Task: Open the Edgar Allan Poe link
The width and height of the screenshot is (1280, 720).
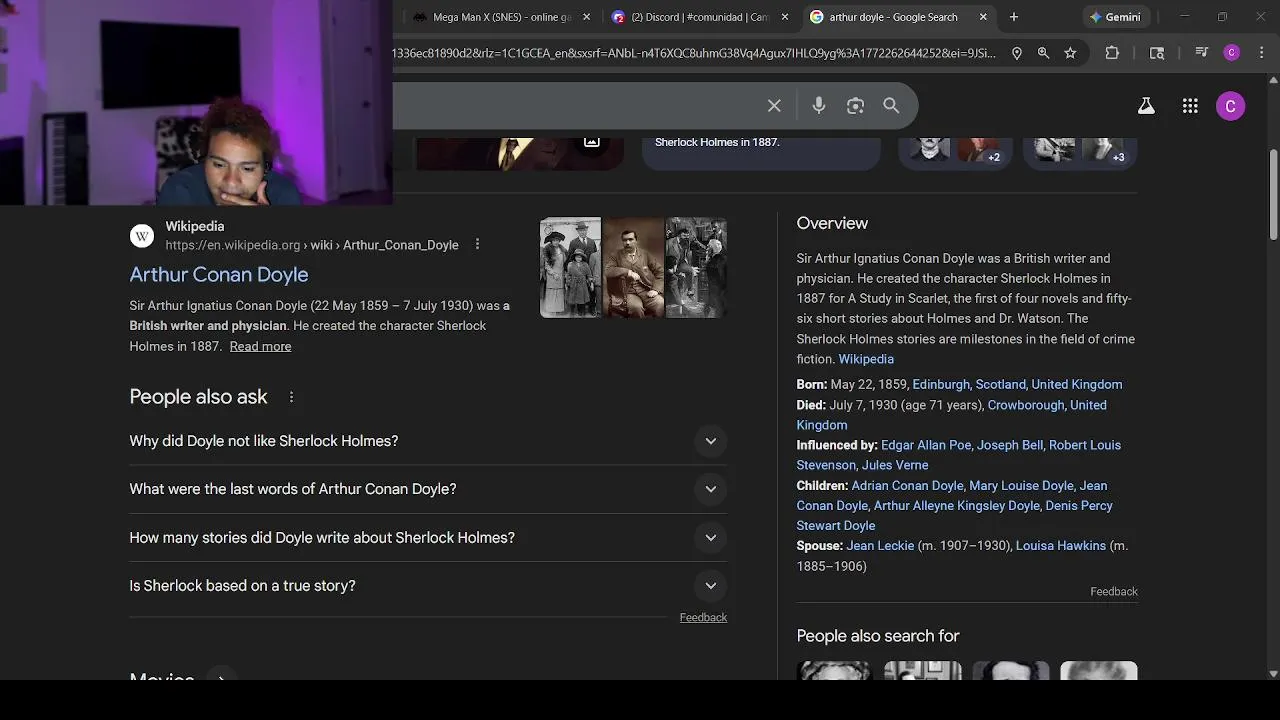Action: 926,445
